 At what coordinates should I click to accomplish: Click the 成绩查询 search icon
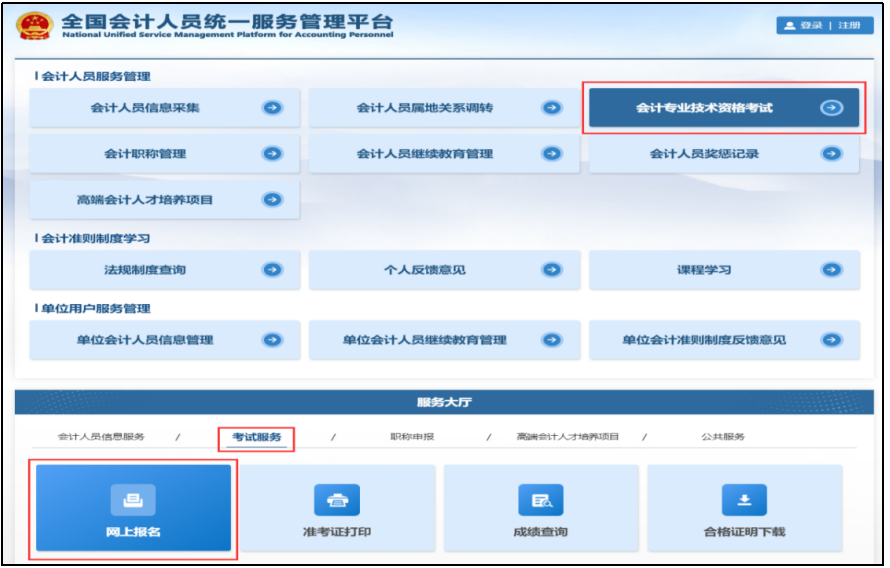[x=541, y=499]
